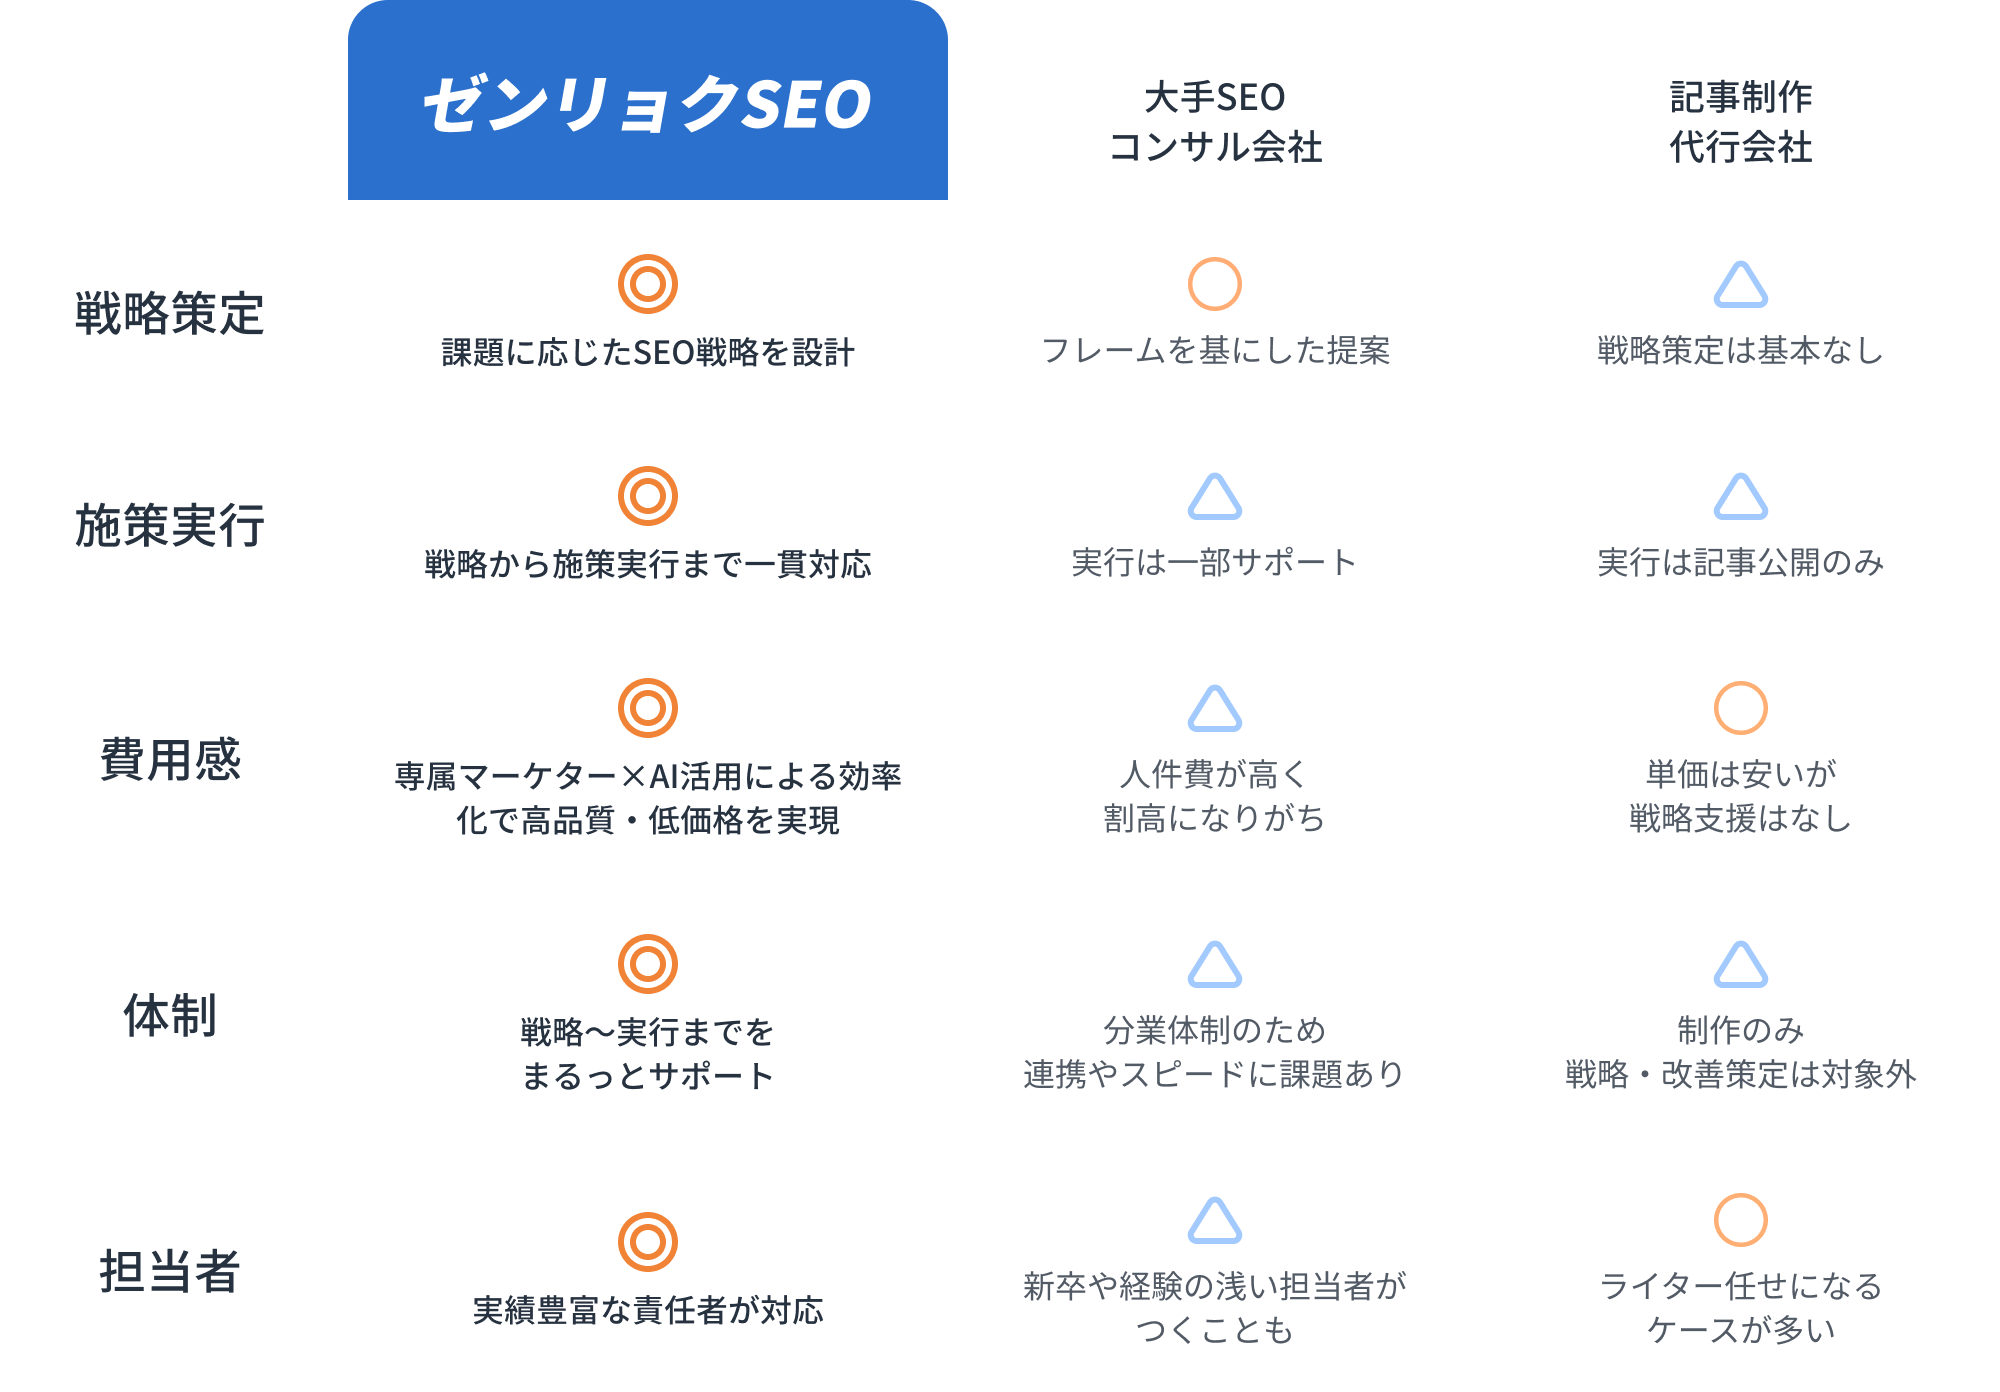The width and height of the screenshot is (2000, 1392).
Task: Select the 記事制作代行会社 column heading
Action: pyautogui.click(x=1741, y=122)
